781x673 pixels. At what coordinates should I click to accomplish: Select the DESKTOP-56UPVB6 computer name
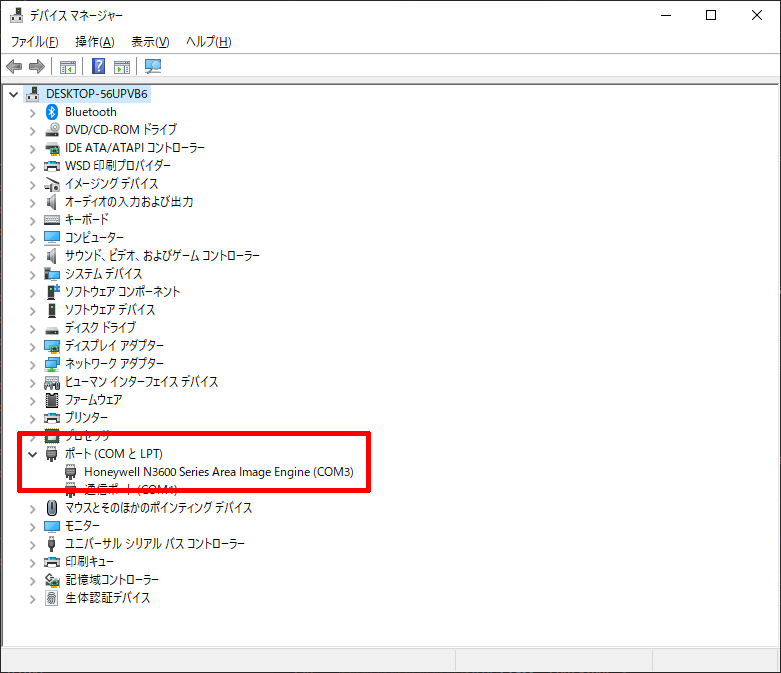point(97,94)
